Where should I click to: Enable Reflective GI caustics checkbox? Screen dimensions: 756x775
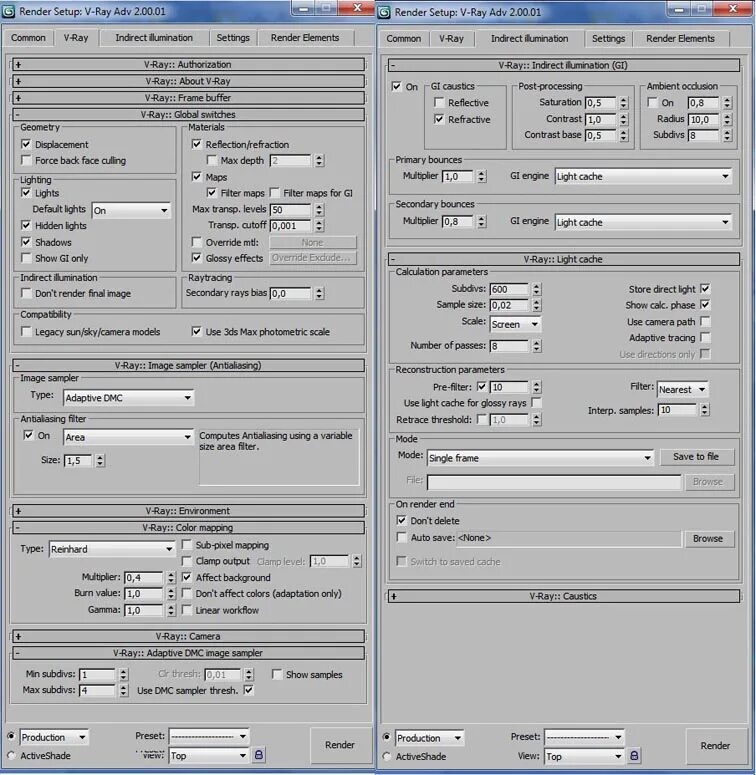(x=439, y=102)
